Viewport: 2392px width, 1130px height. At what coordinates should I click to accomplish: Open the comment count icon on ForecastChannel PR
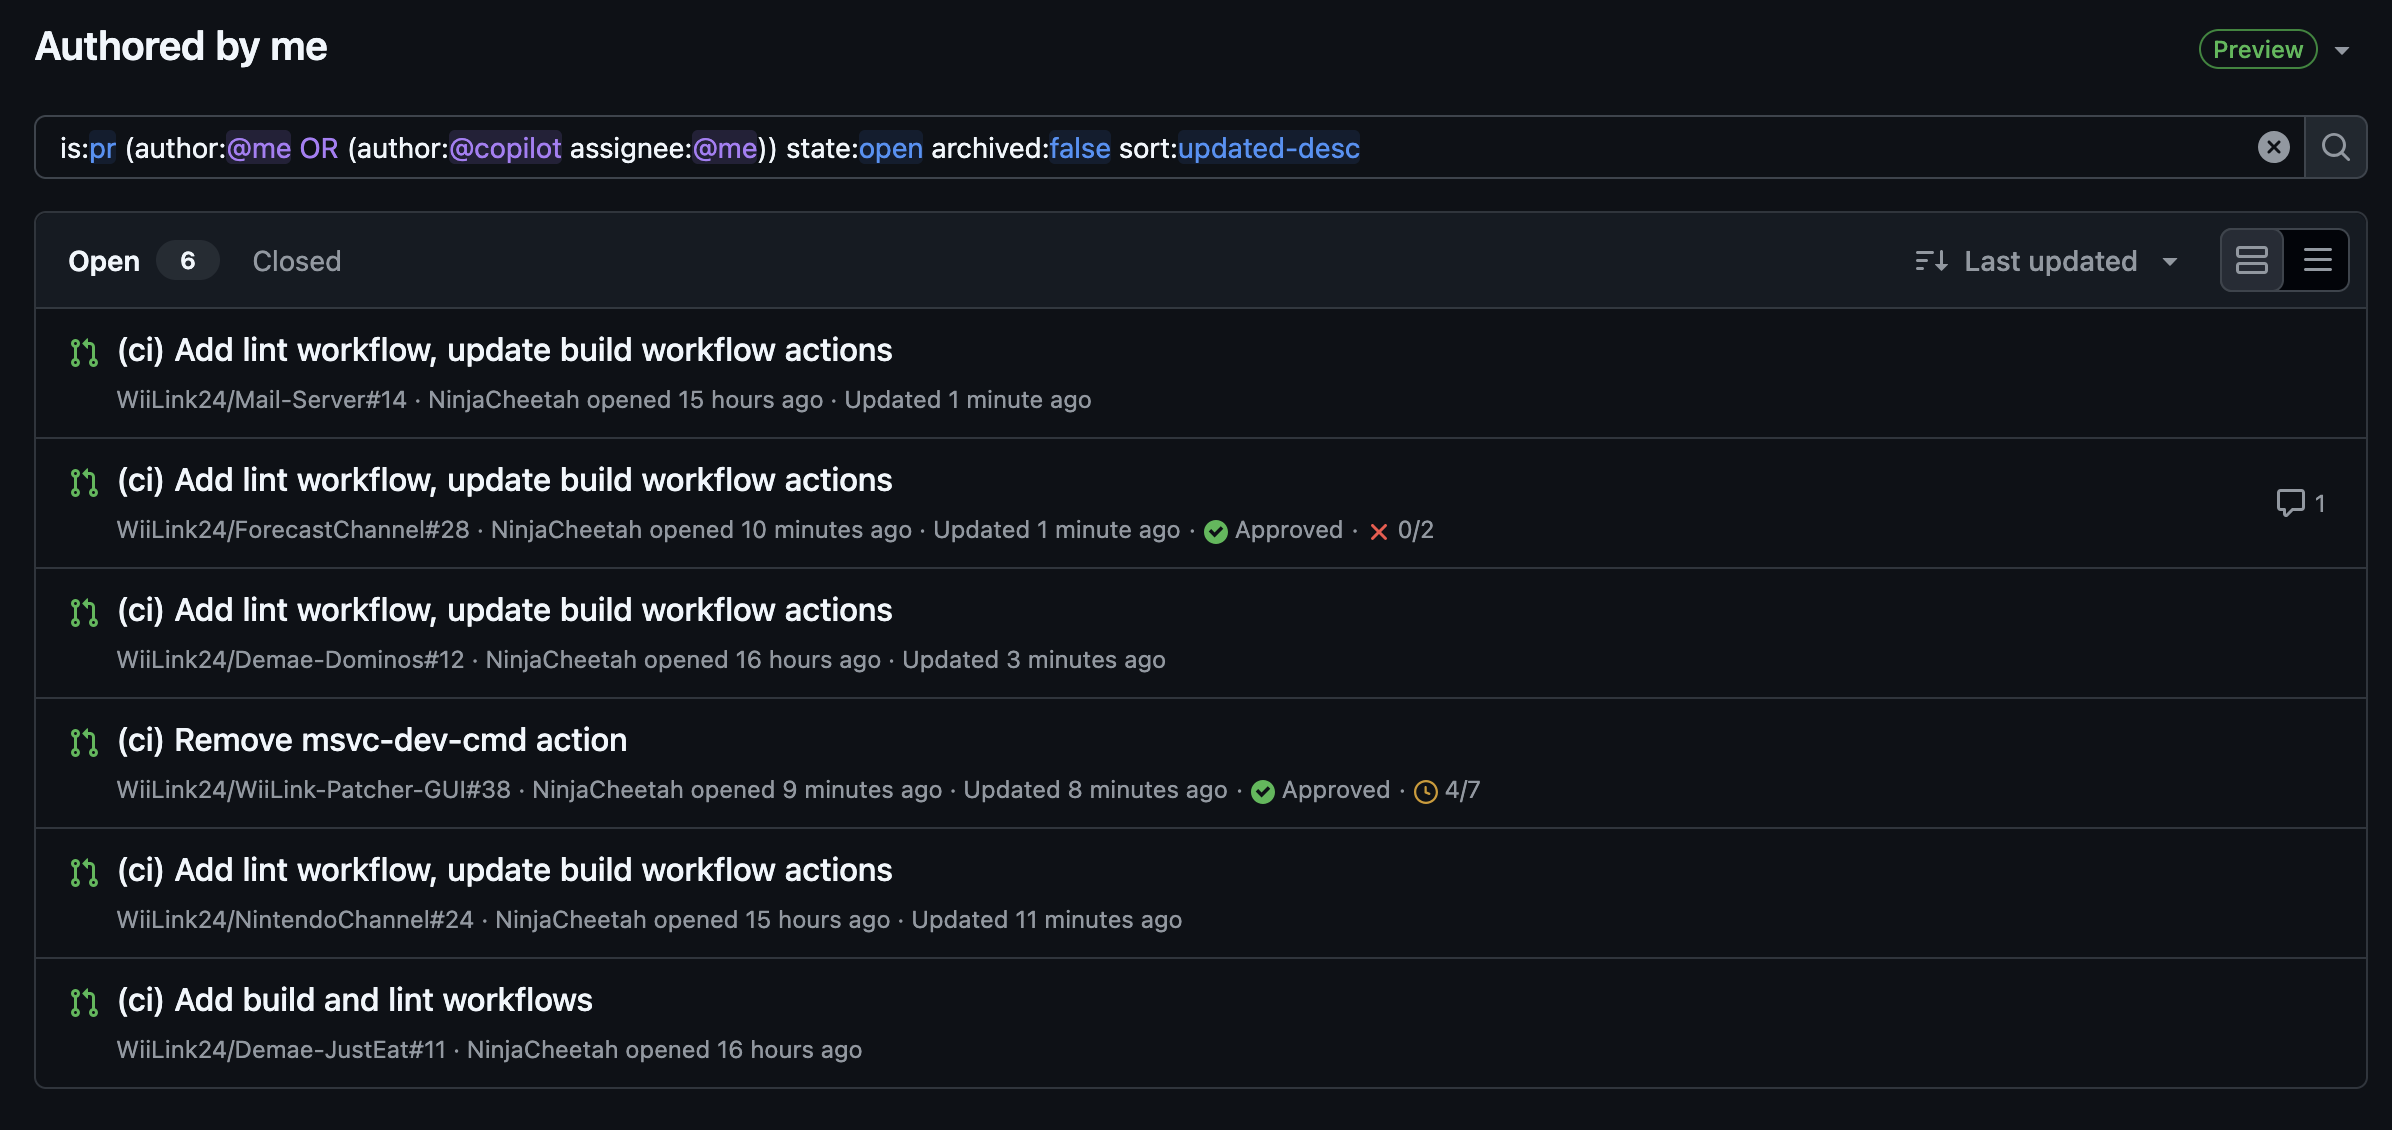[2291, 502]
